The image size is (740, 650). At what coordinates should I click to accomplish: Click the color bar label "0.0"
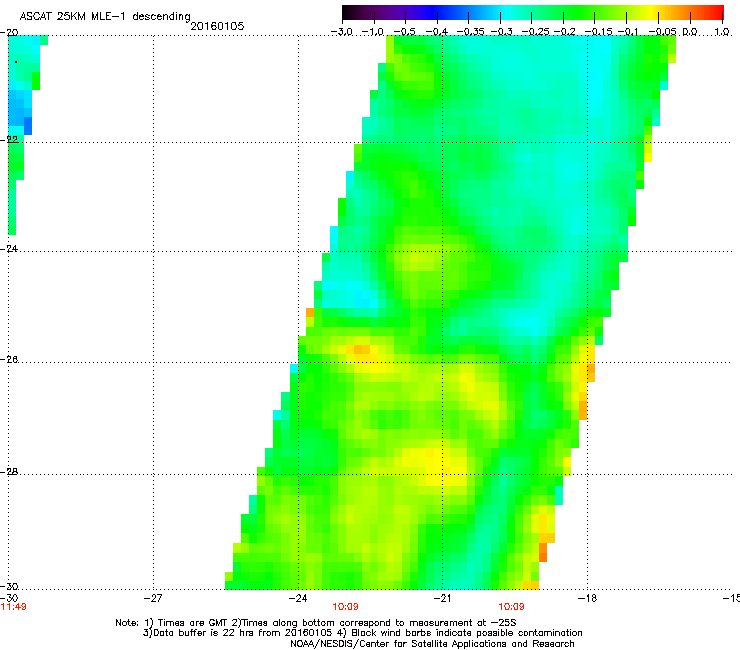(690, 32)
